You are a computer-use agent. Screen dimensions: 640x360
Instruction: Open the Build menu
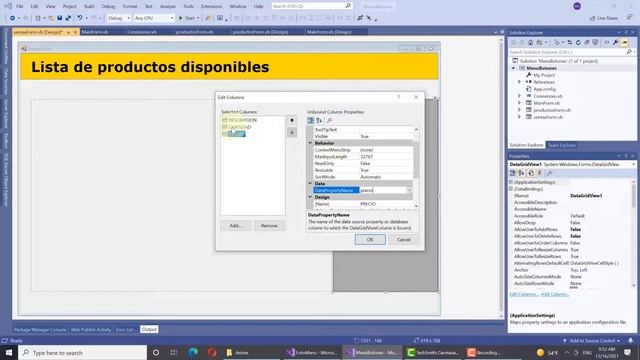coord(89,7)
